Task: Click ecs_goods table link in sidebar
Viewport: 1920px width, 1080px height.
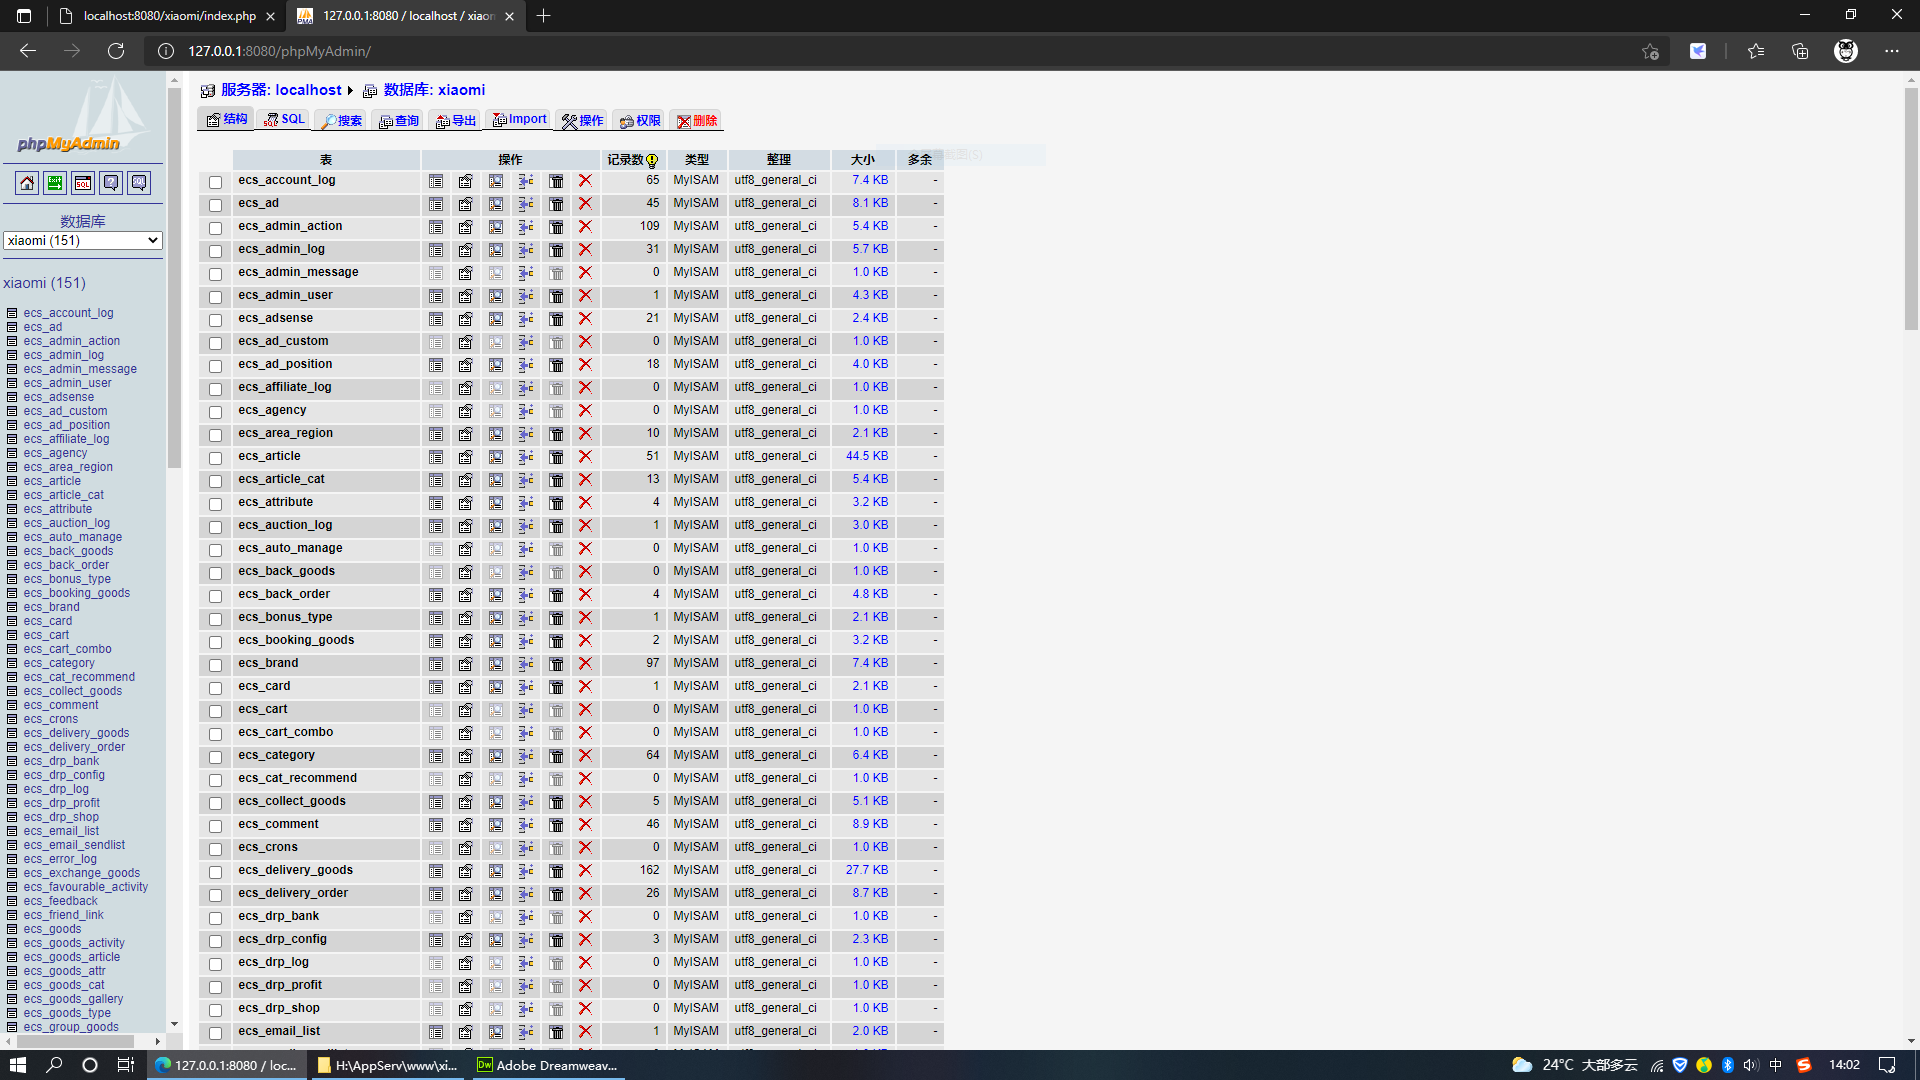Action: pos(52,929)
